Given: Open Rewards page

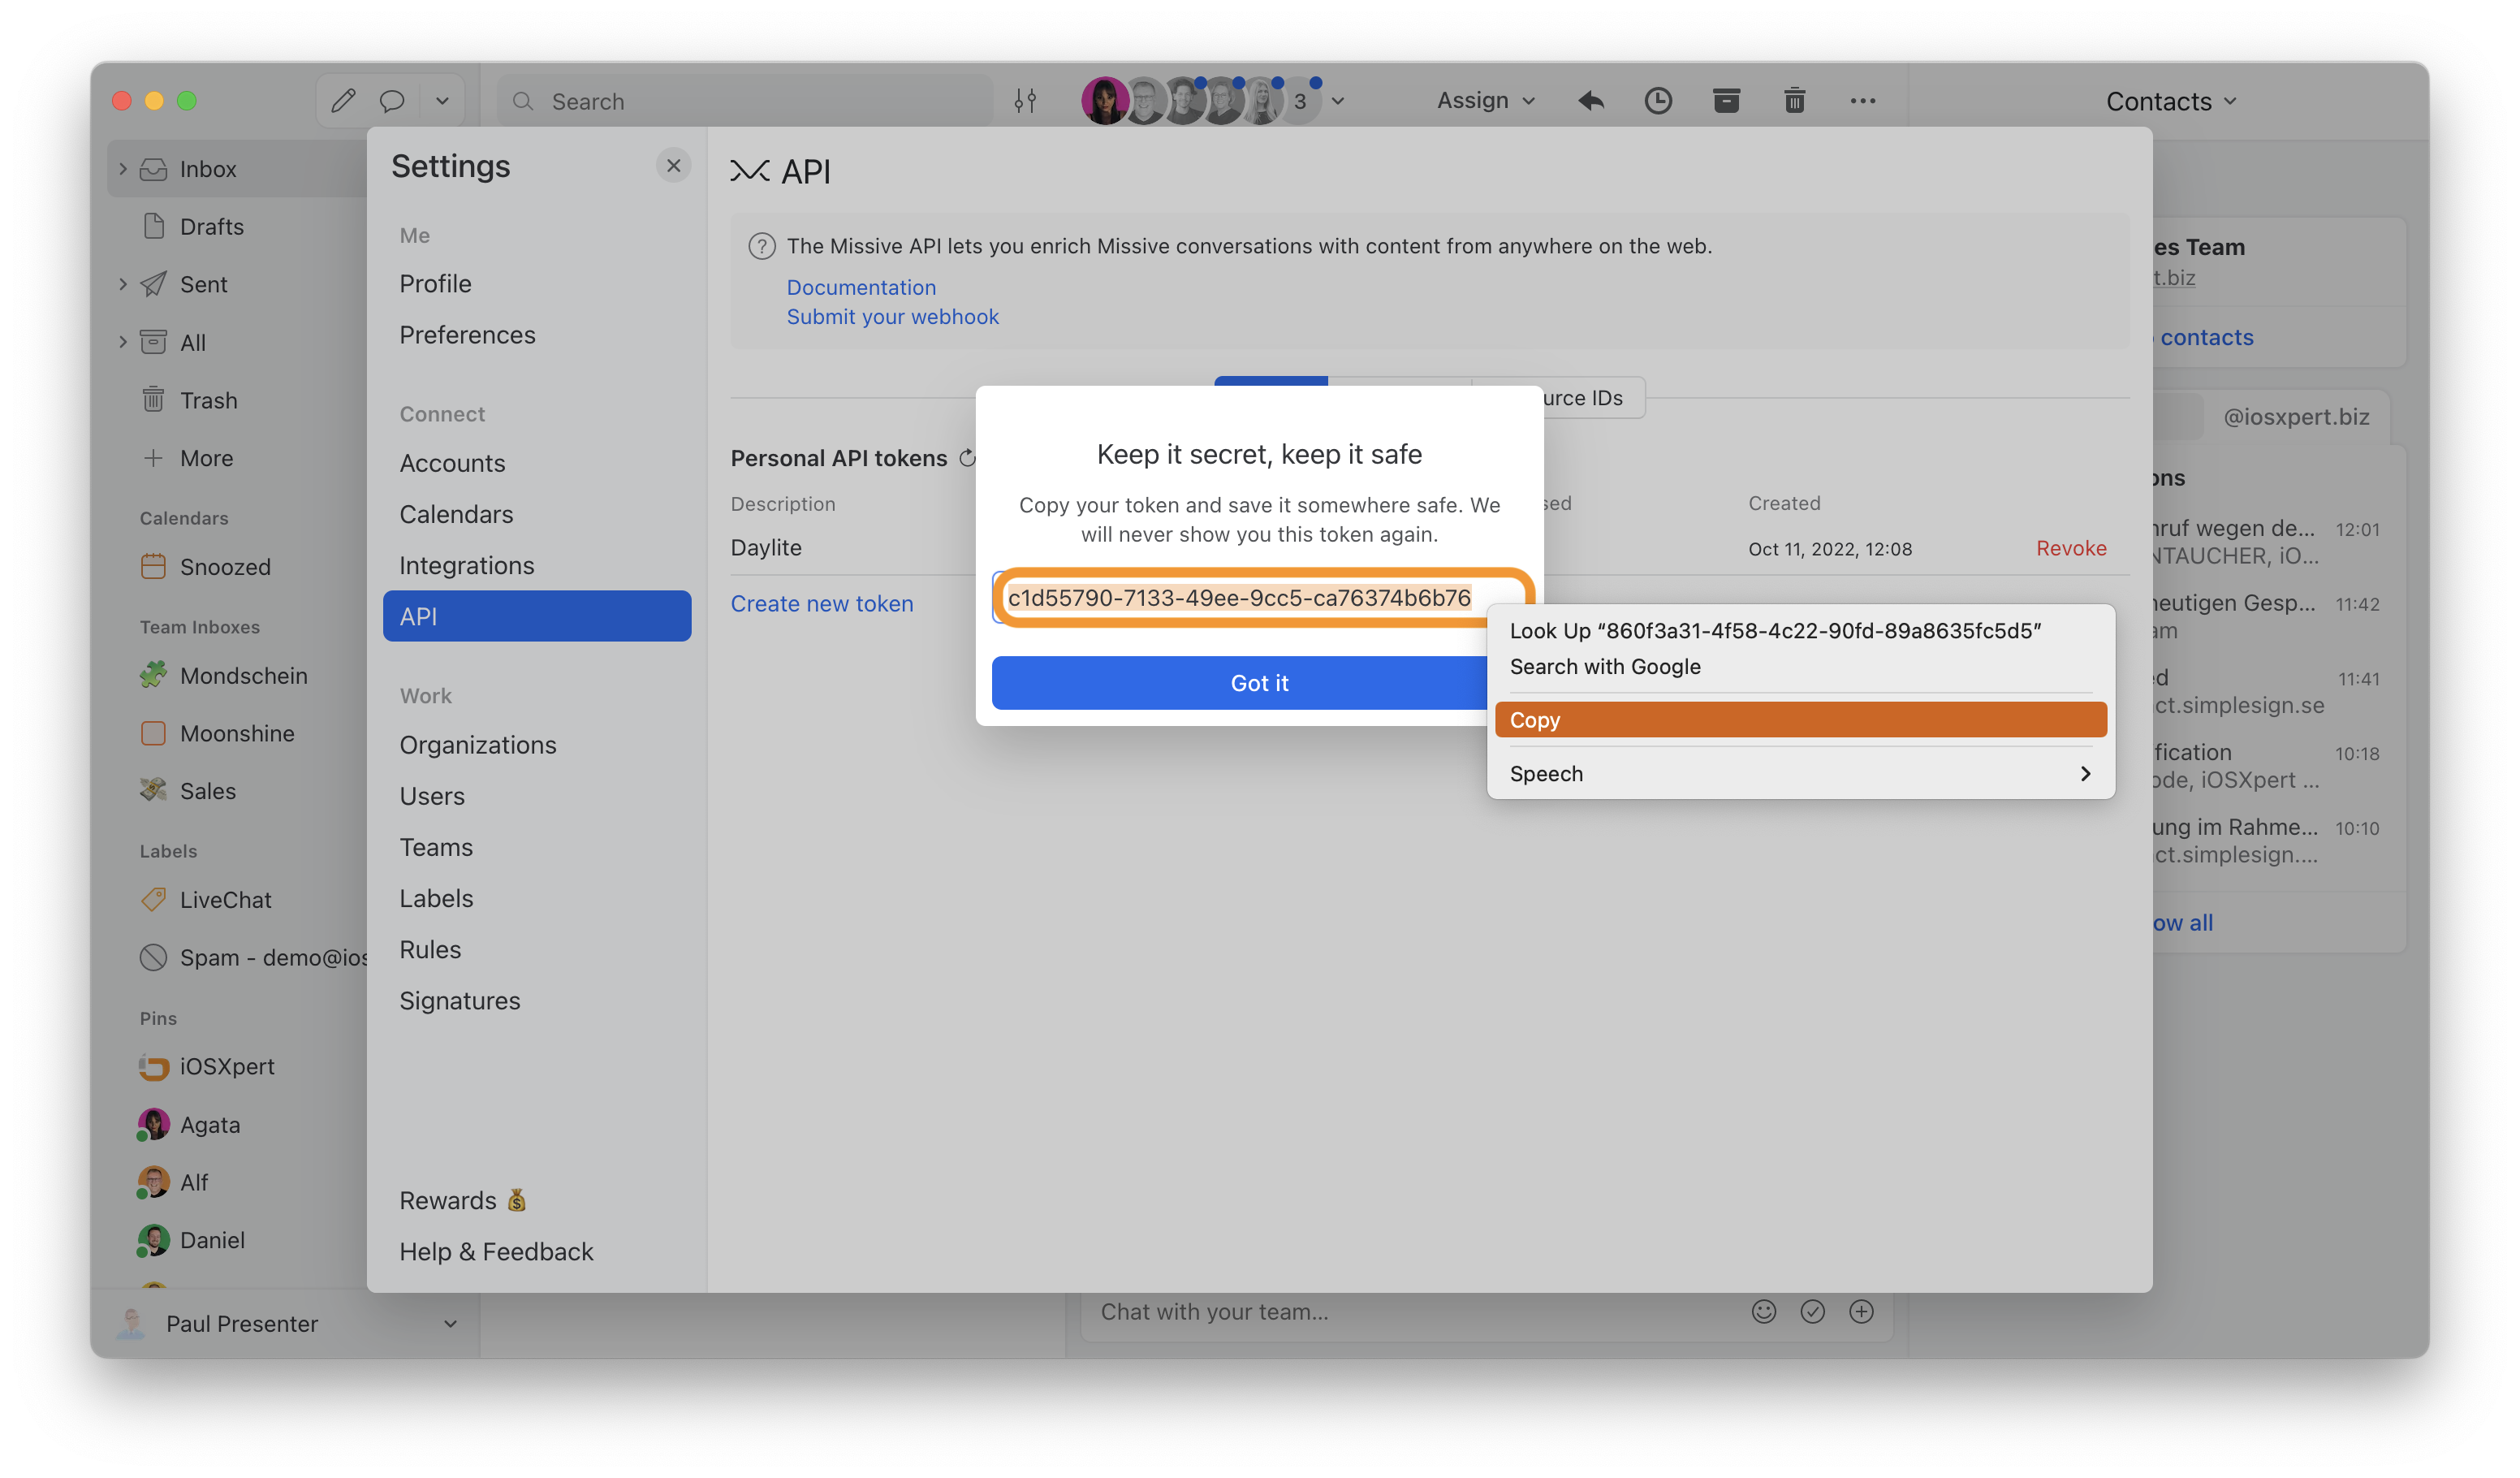Looking at the screenshot, I should (x=463, y=1200).
